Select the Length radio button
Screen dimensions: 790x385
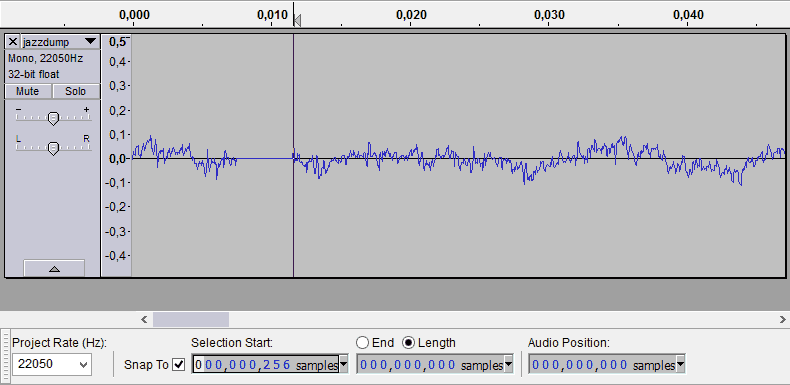[409, 343]
